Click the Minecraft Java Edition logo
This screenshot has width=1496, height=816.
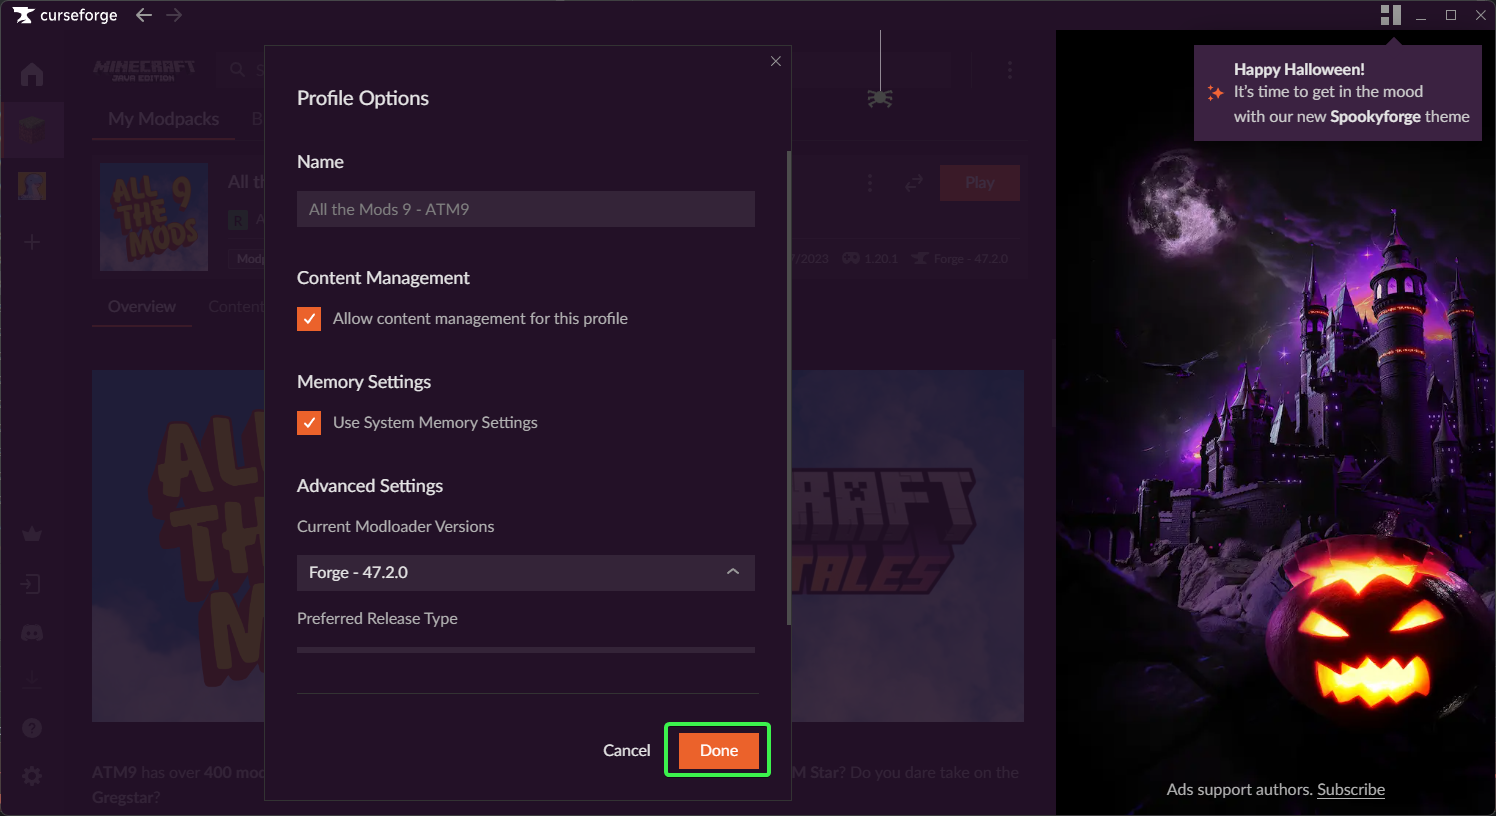[144, 70]
